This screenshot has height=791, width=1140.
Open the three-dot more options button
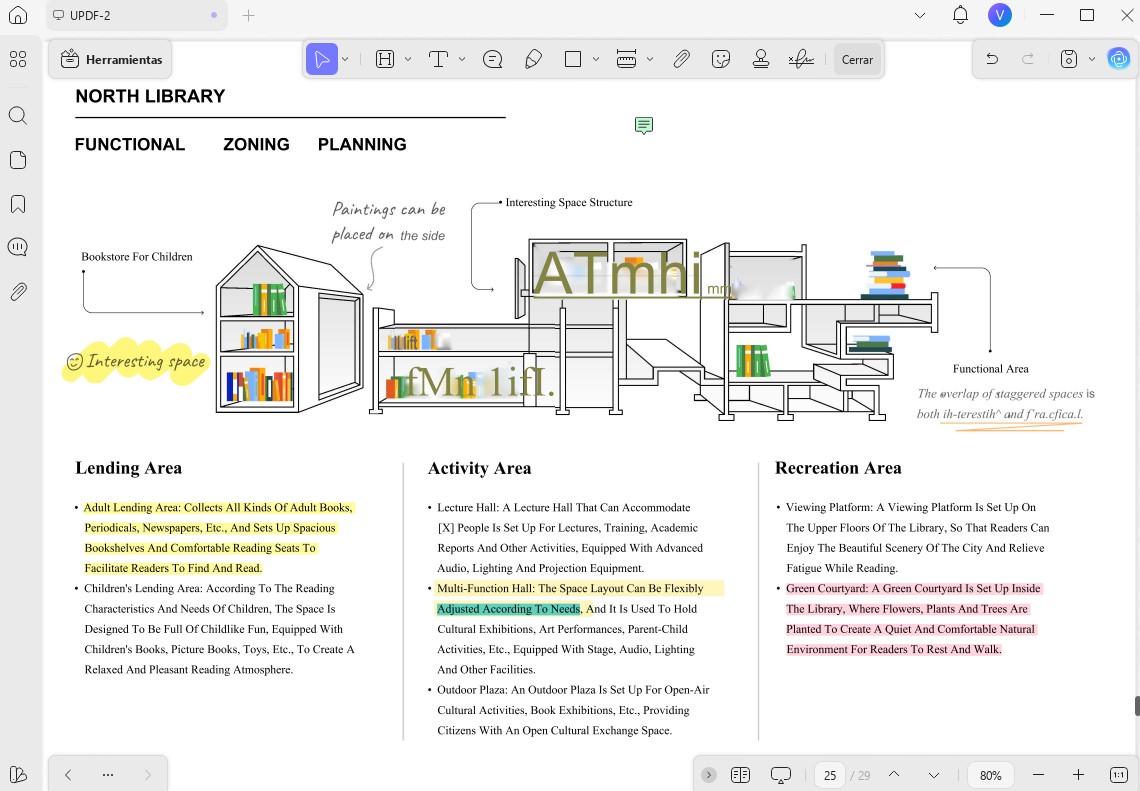coord(108,775)
